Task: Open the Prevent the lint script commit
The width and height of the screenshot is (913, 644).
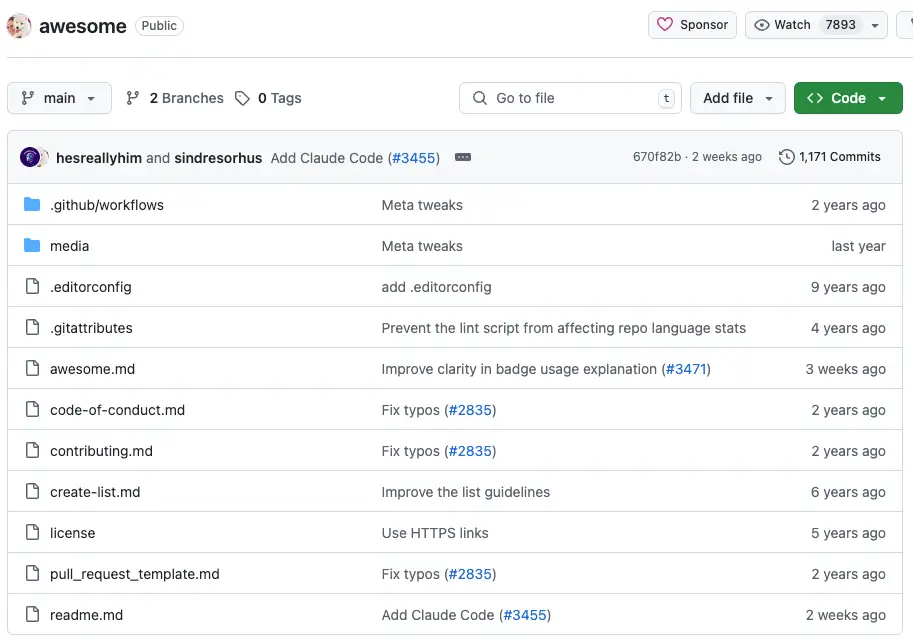Action: click(x=564, y=328)
